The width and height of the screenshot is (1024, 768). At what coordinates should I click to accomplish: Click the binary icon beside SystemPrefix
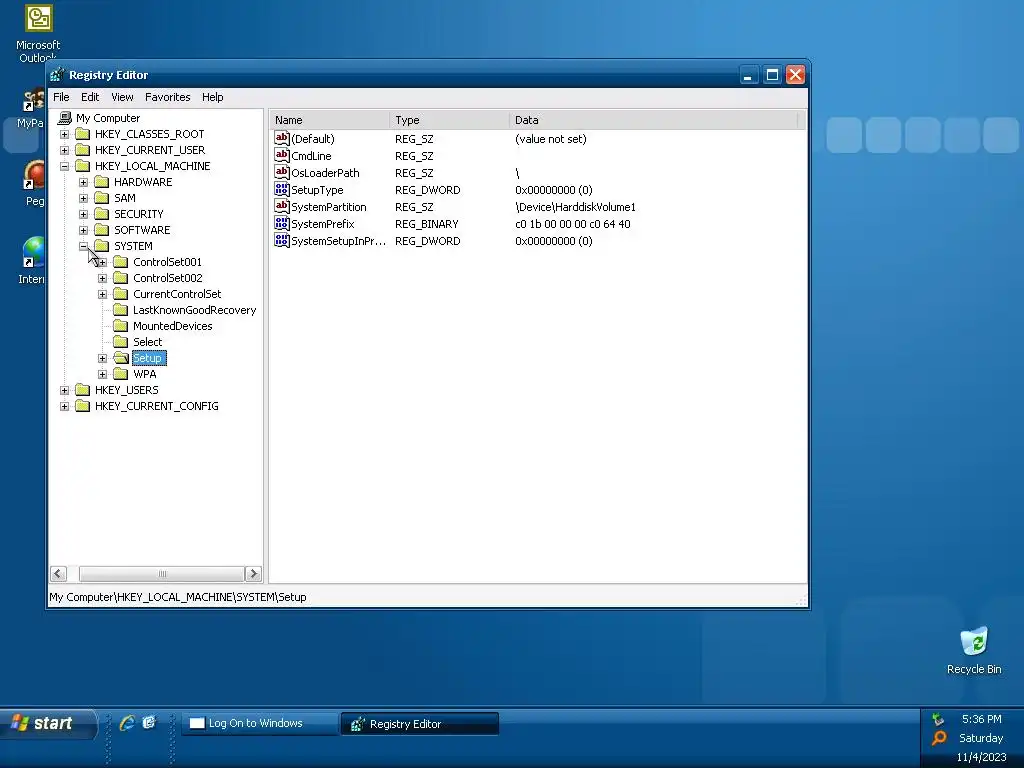pos(281,223)
